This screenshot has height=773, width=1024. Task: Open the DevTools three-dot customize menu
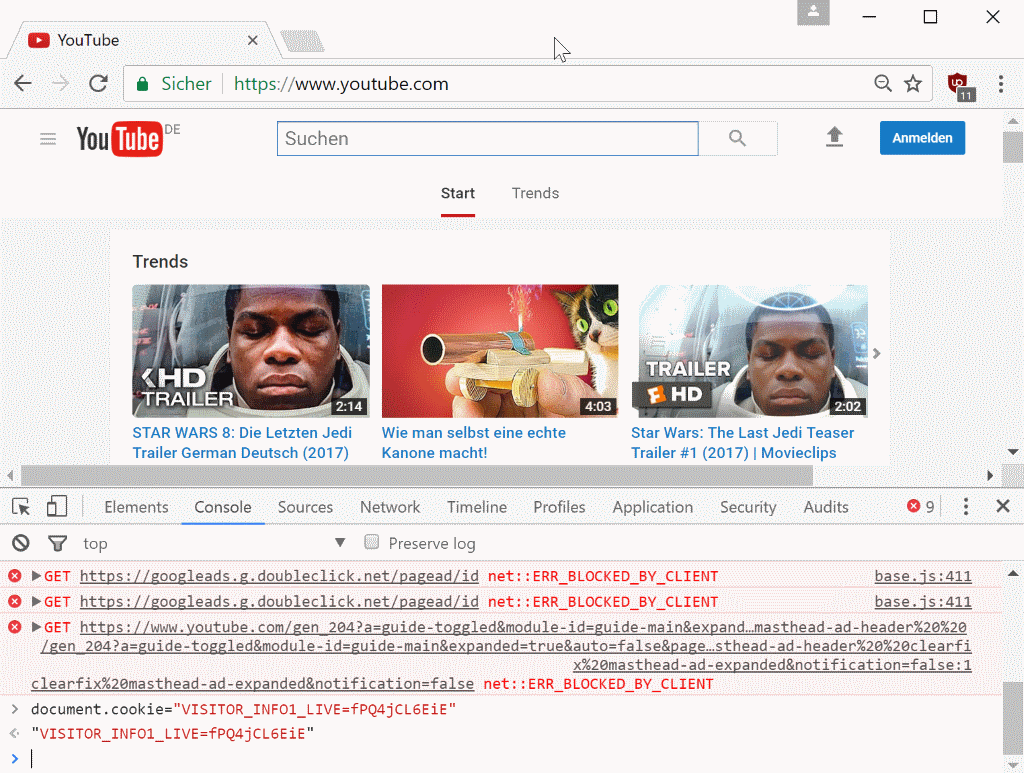966,507
